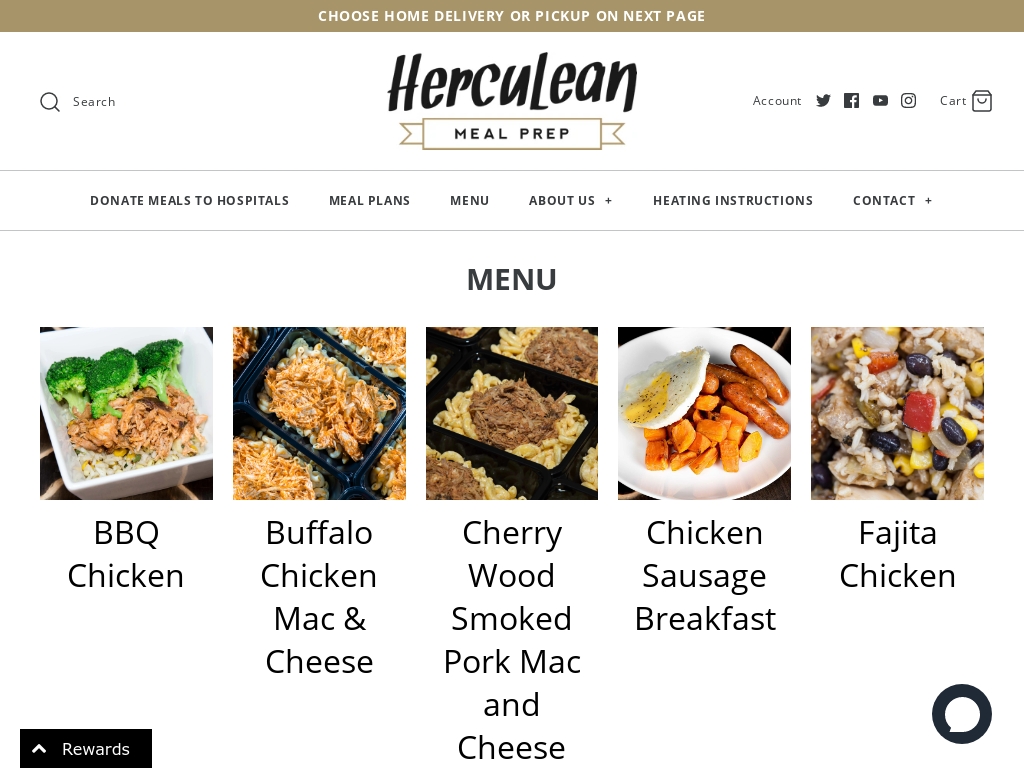Screen dimensions: 1024x768
Task: Open the shopping cart bag icon
Action: (982, 101)
